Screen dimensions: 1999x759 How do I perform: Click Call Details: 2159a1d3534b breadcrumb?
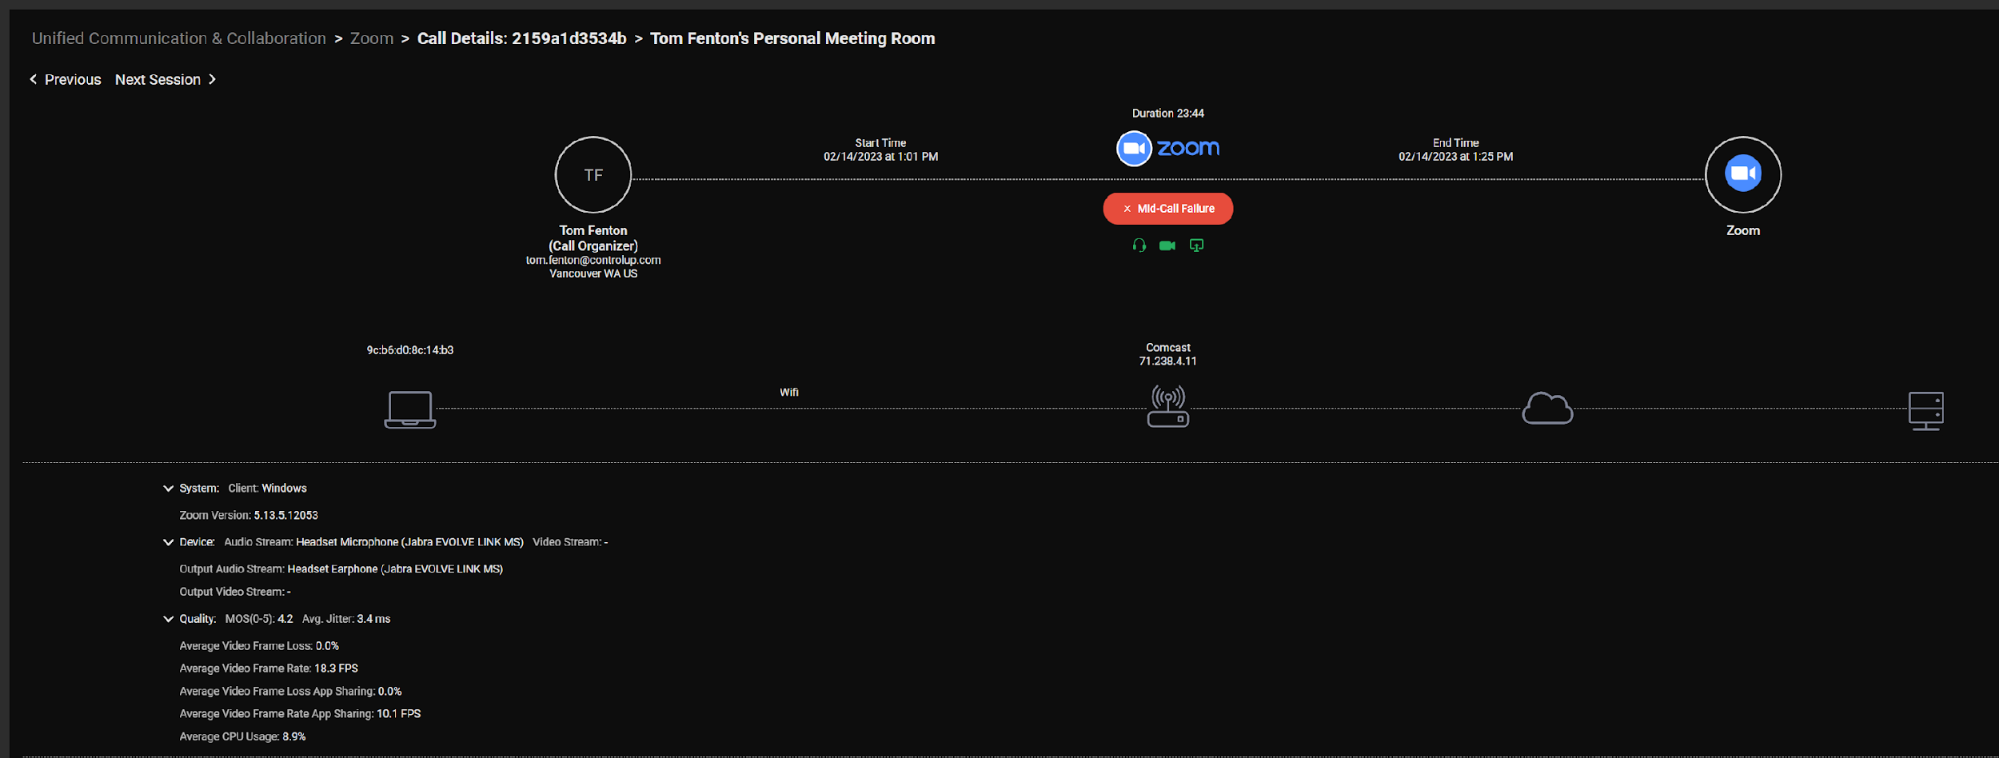click(522, 38)
